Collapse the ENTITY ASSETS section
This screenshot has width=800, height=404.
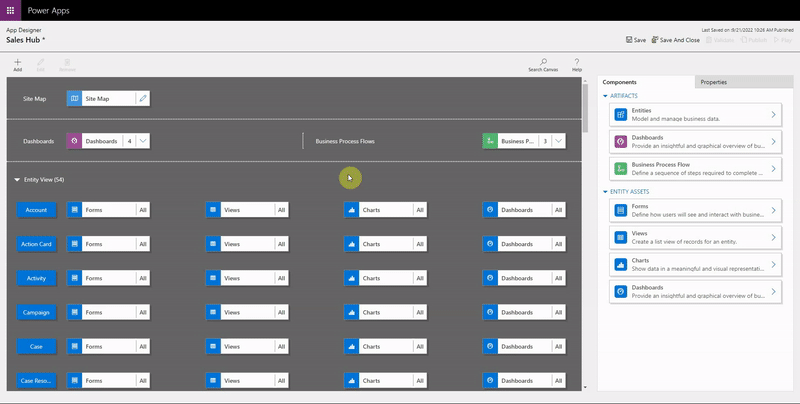coord(605,192)
